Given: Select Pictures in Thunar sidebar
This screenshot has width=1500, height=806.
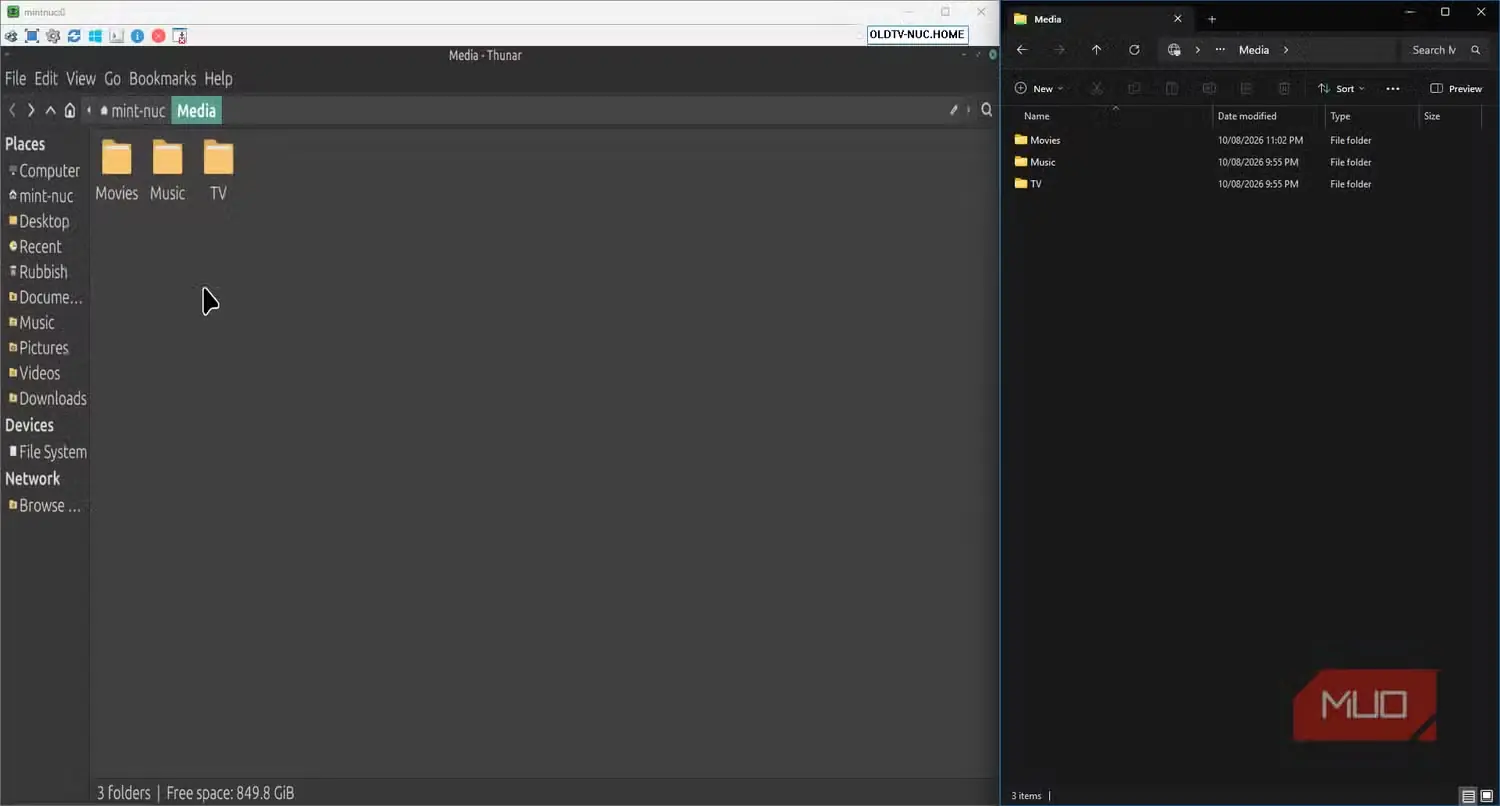Looking at the screenshot, I should (x=39, y=348).
